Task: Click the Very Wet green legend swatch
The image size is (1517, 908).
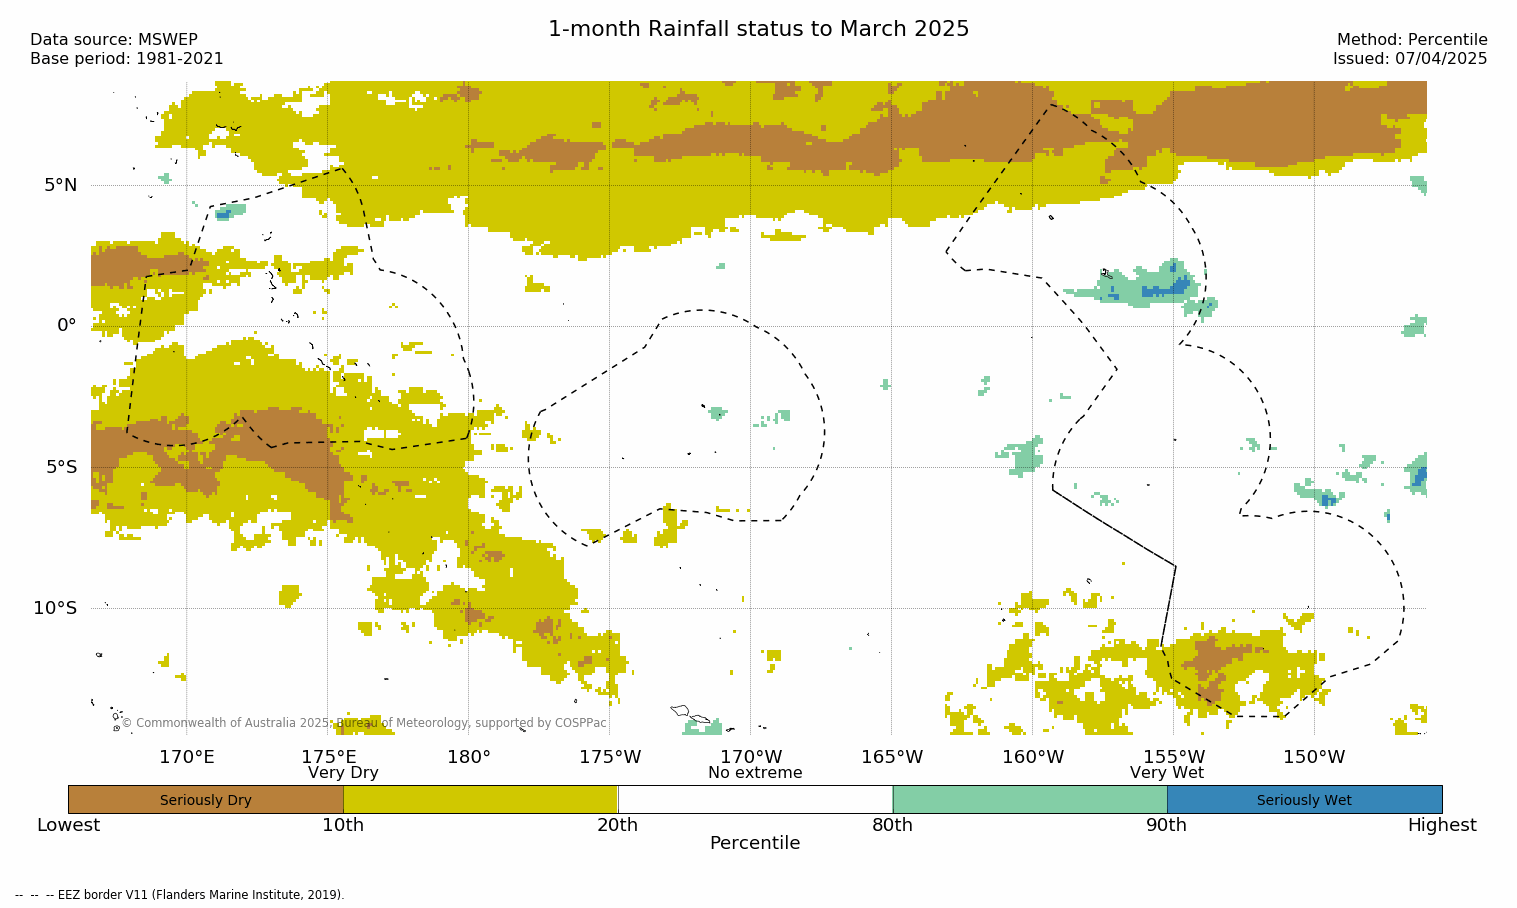Action: (1030, 799)
